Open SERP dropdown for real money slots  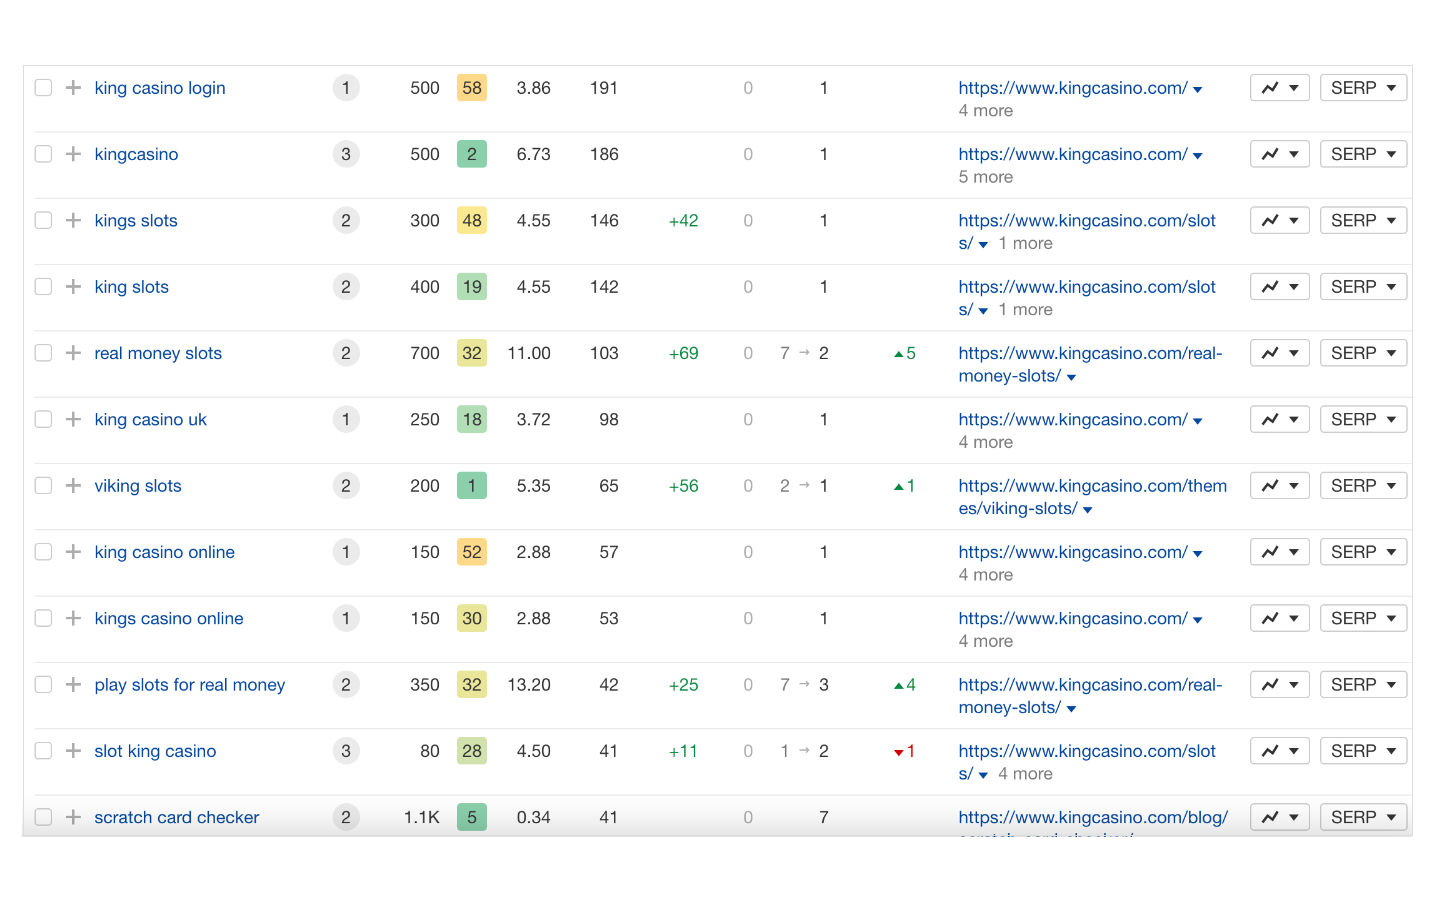click(x=1363, y=353)
